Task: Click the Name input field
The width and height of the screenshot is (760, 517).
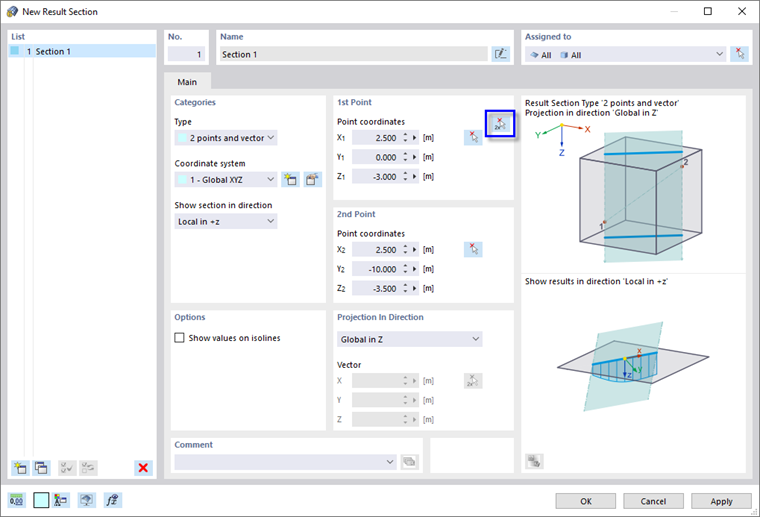Action: click(353, 54)
